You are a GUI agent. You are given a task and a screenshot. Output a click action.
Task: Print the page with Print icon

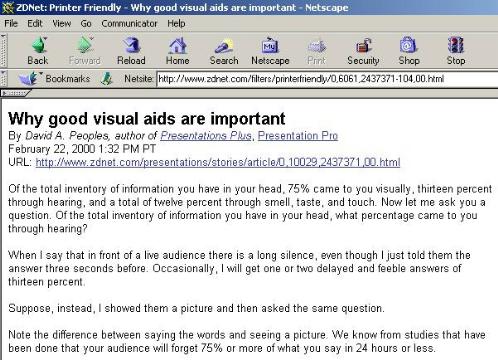pos(316,51)
